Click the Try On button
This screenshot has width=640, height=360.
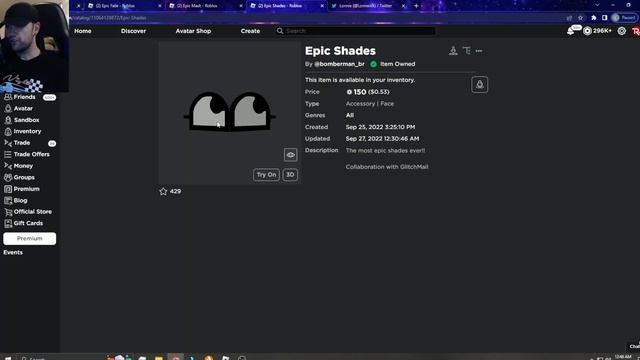click(266, 175)
